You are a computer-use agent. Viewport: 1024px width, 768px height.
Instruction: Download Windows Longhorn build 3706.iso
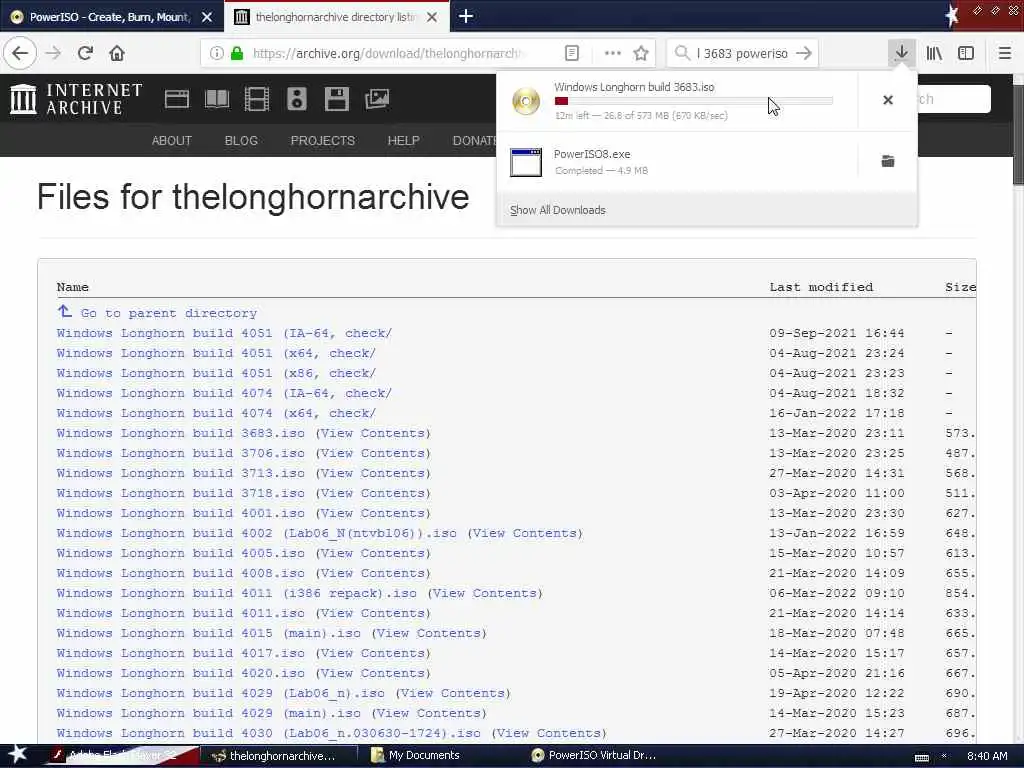(x=180, y=453)
